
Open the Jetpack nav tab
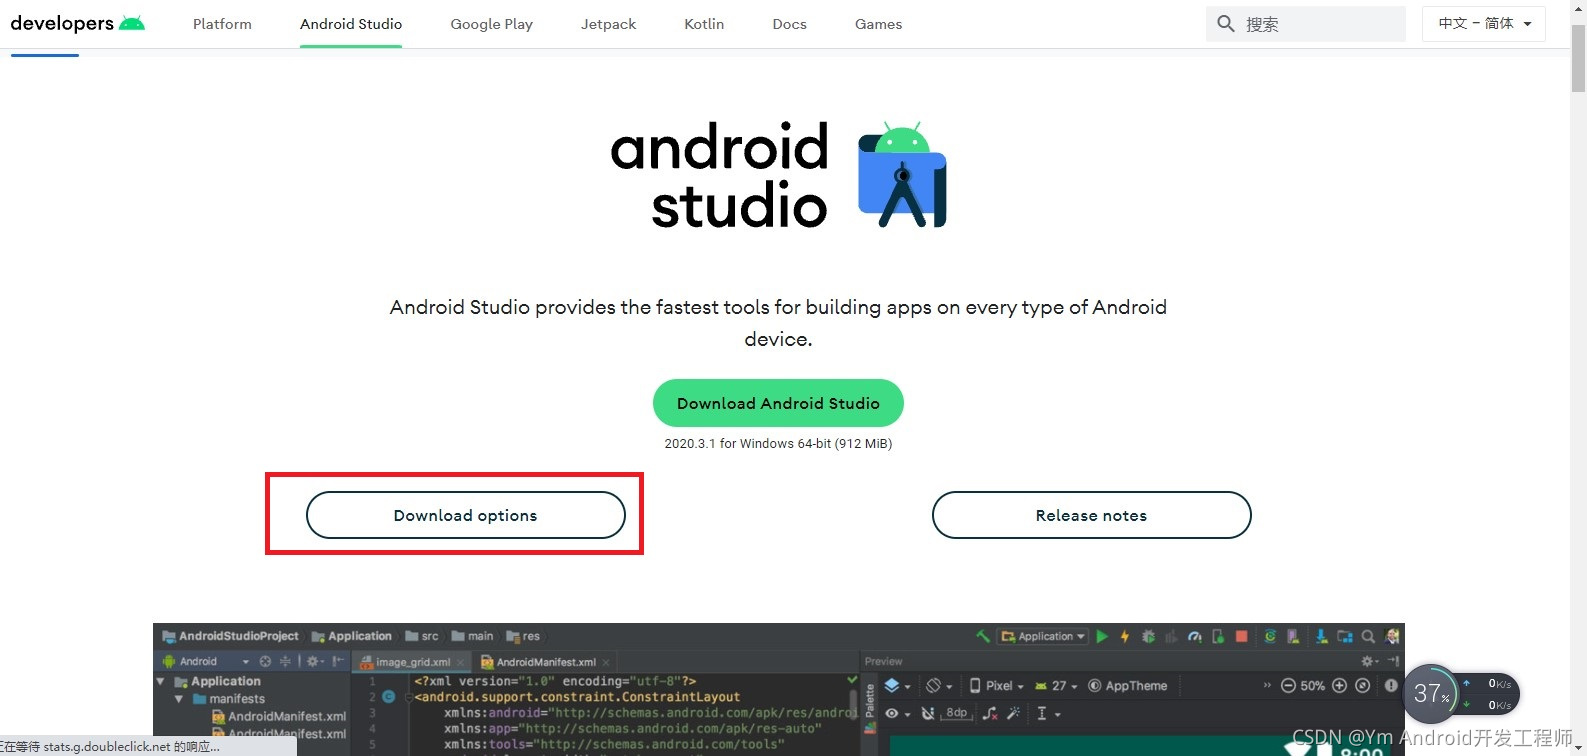coord(608,24)
